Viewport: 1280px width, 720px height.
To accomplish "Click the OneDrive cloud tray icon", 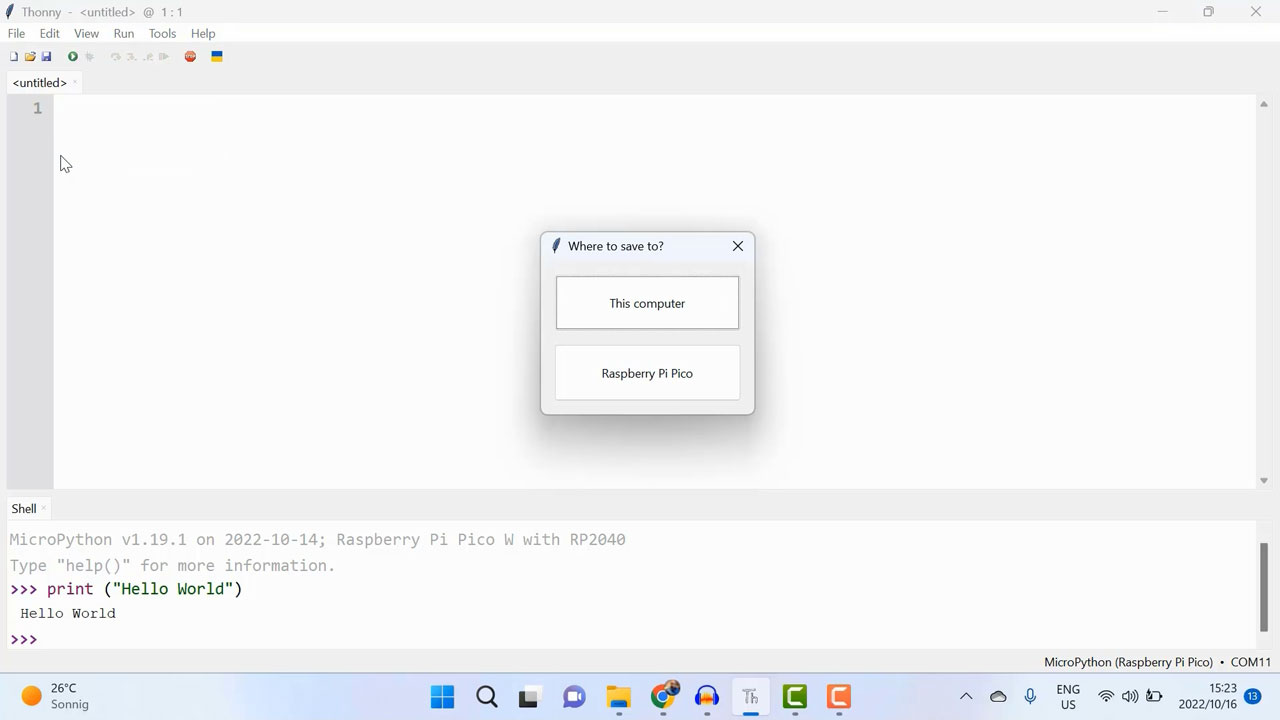I will [998, 697].
